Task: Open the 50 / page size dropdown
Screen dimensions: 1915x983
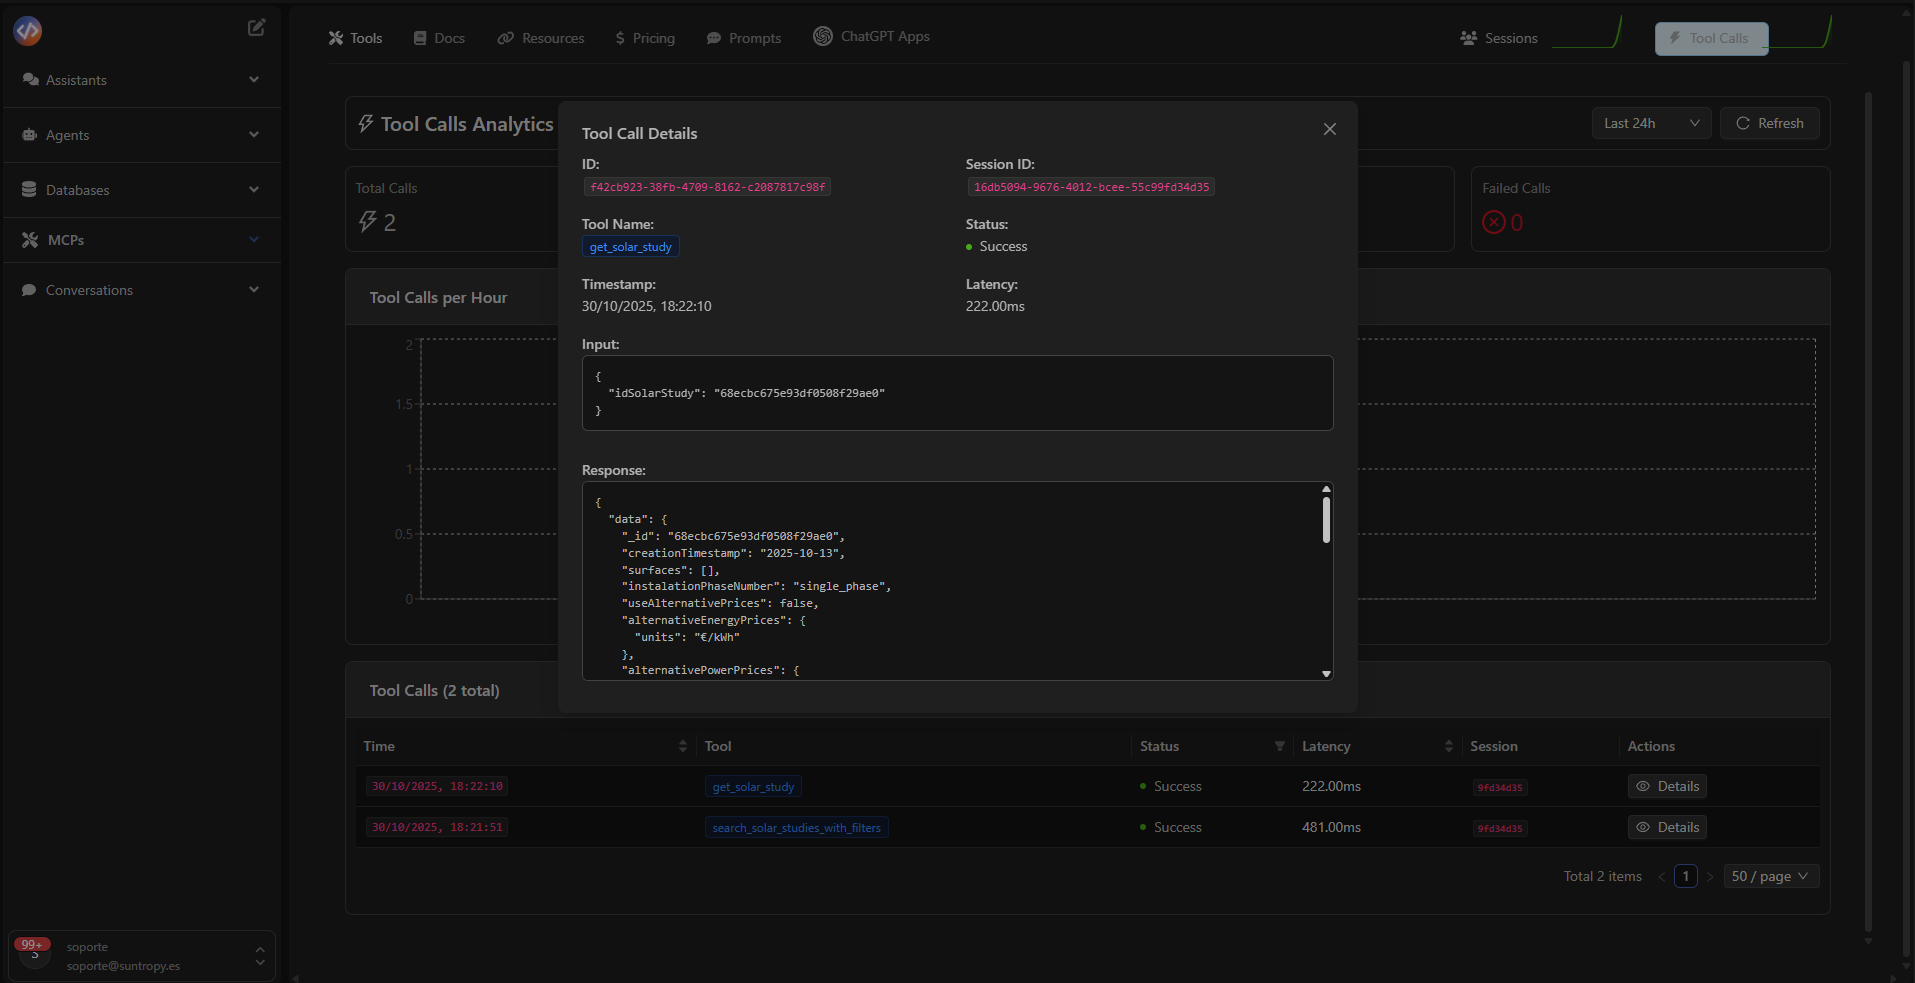Action: click(x=1770, y=876)
